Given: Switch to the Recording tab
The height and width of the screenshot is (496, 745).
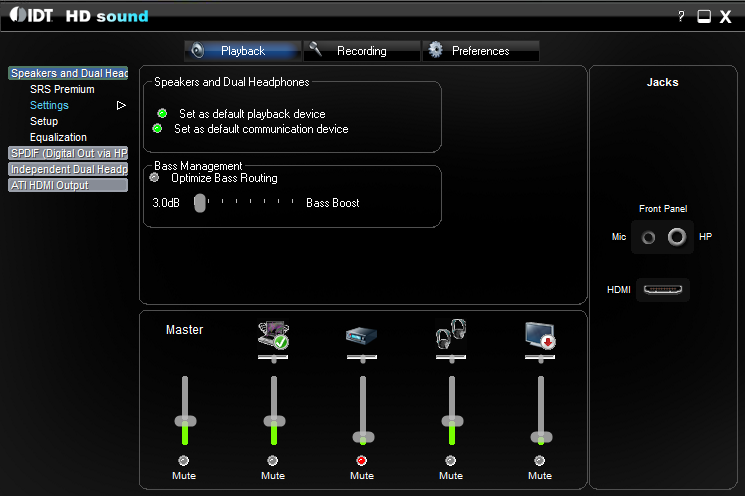Looking at the screenshot, I should 362,51.
